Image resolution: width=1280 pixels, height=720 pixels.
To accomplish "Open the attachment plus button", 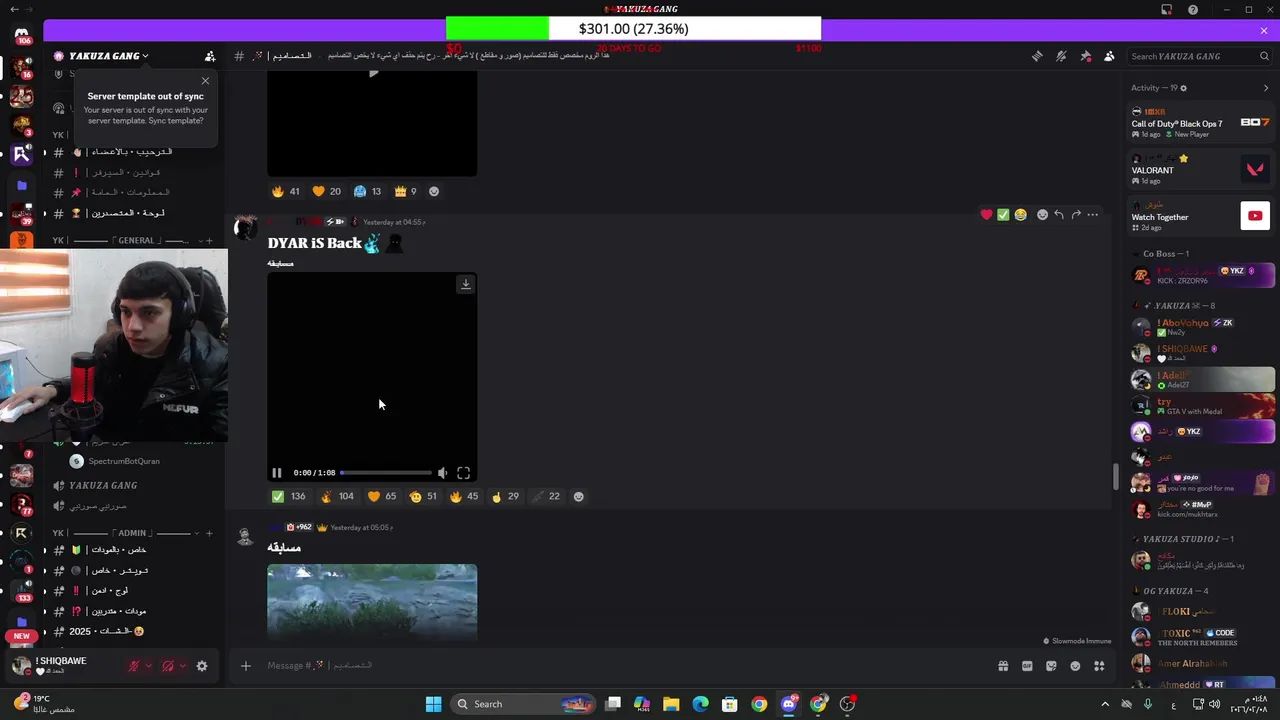I will pyautogui.click(x=245, y=666).
